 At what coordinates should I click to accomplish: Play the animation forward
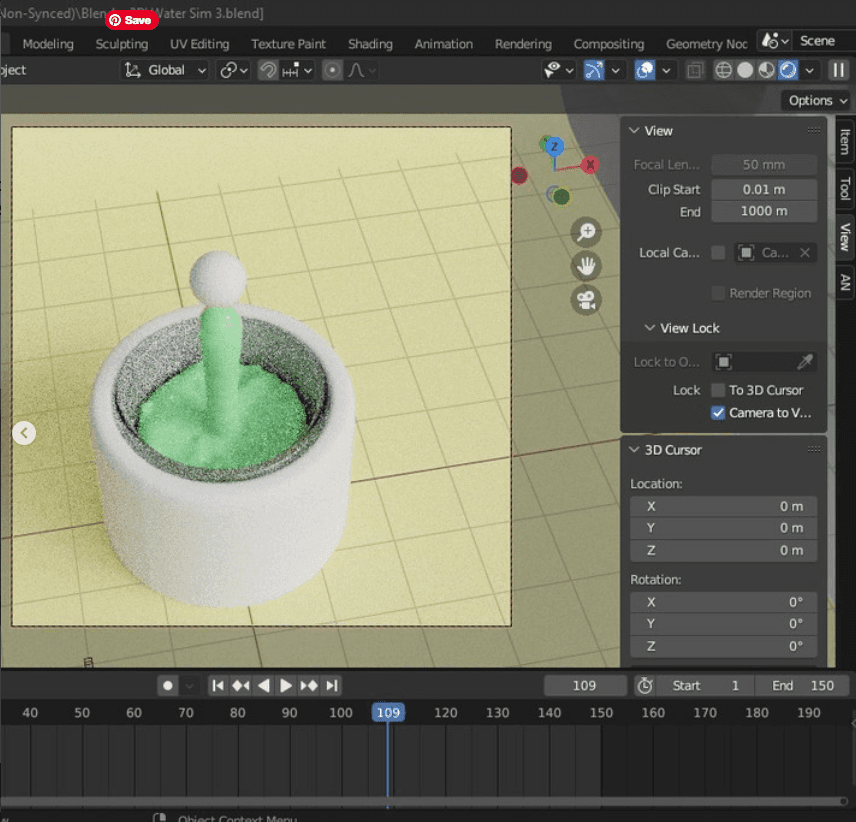click(286, 686)
